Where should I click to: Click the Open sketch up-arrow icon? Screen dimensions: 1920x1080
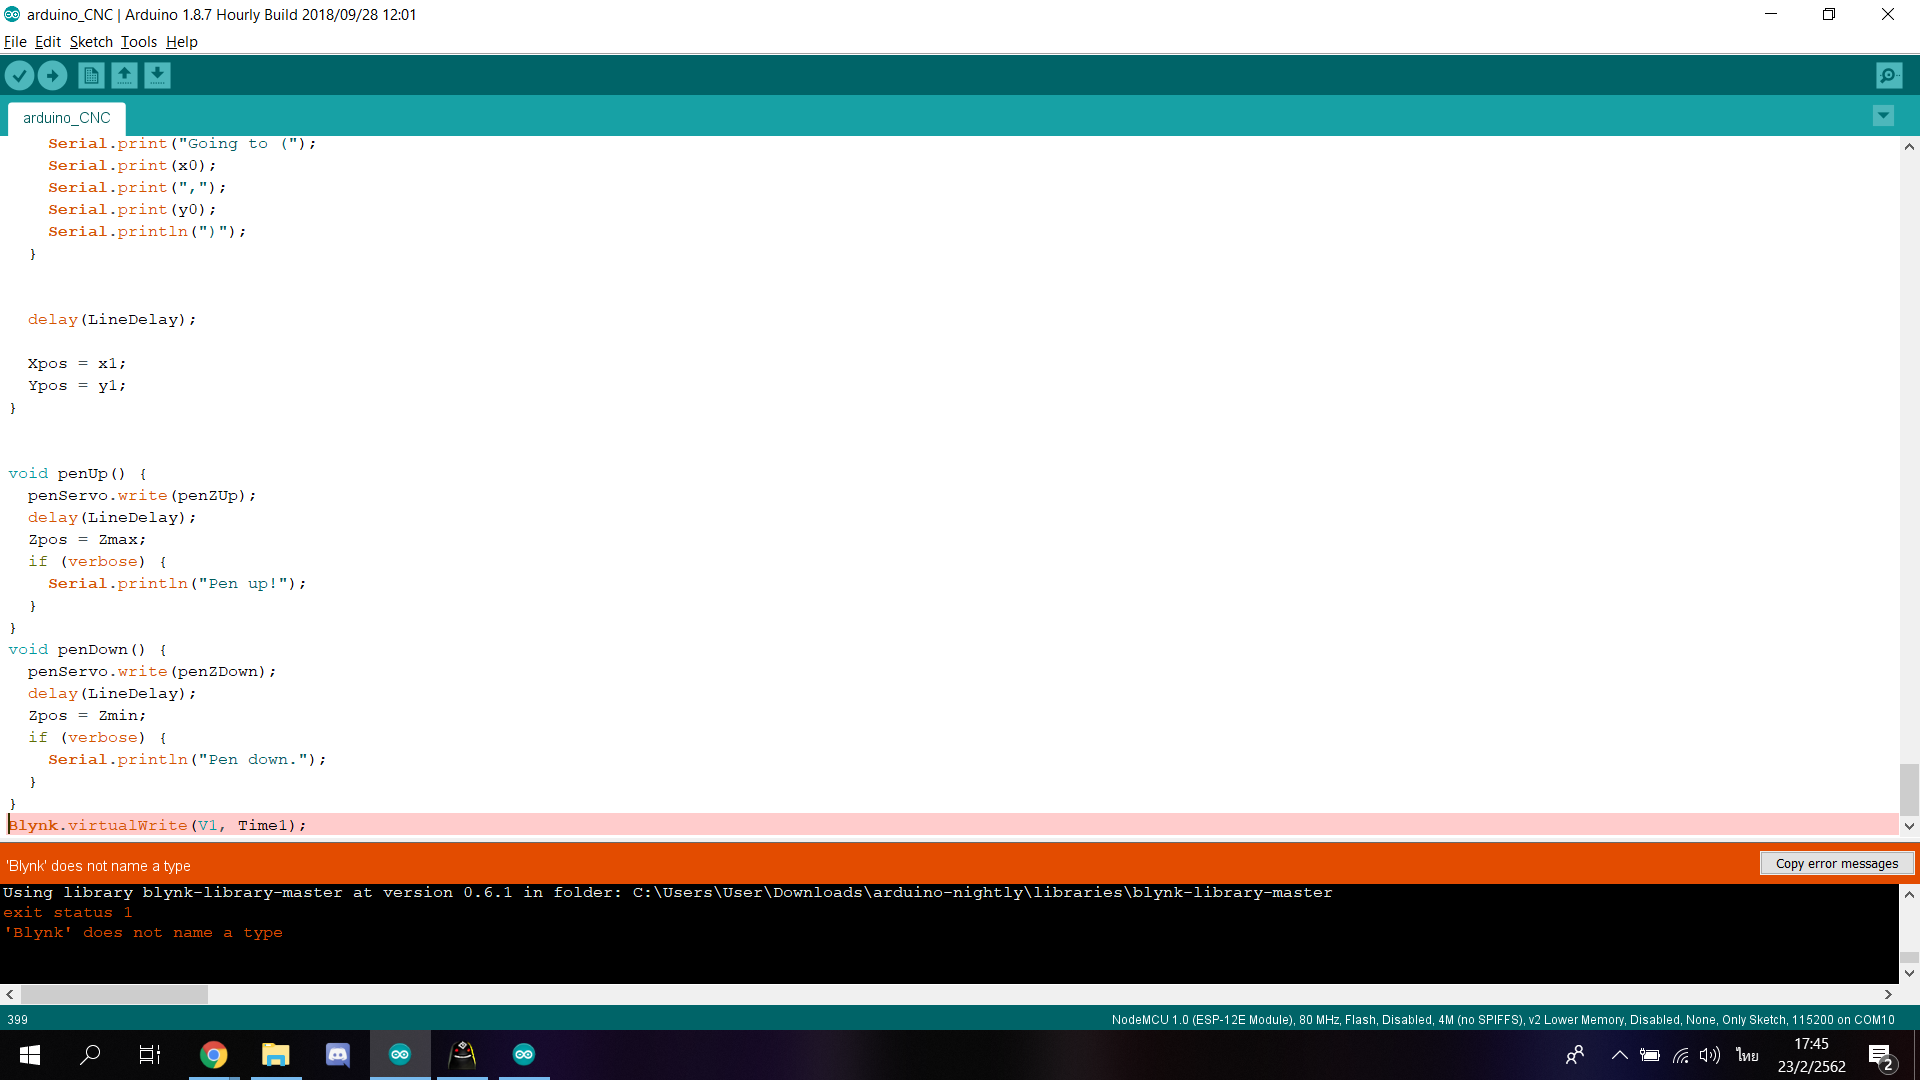point(124,75)
